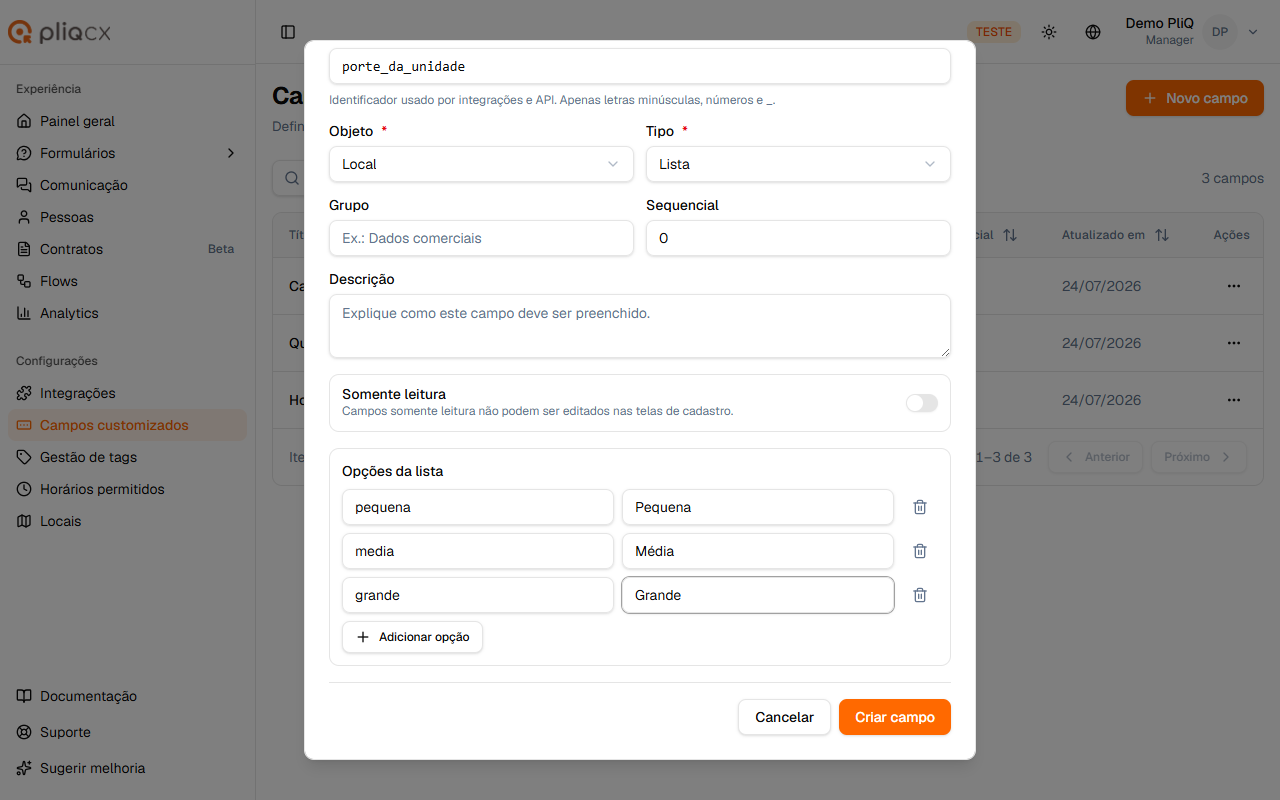Open Integrações settings
The image size is (1280, 800).
[x=127, y=393]
